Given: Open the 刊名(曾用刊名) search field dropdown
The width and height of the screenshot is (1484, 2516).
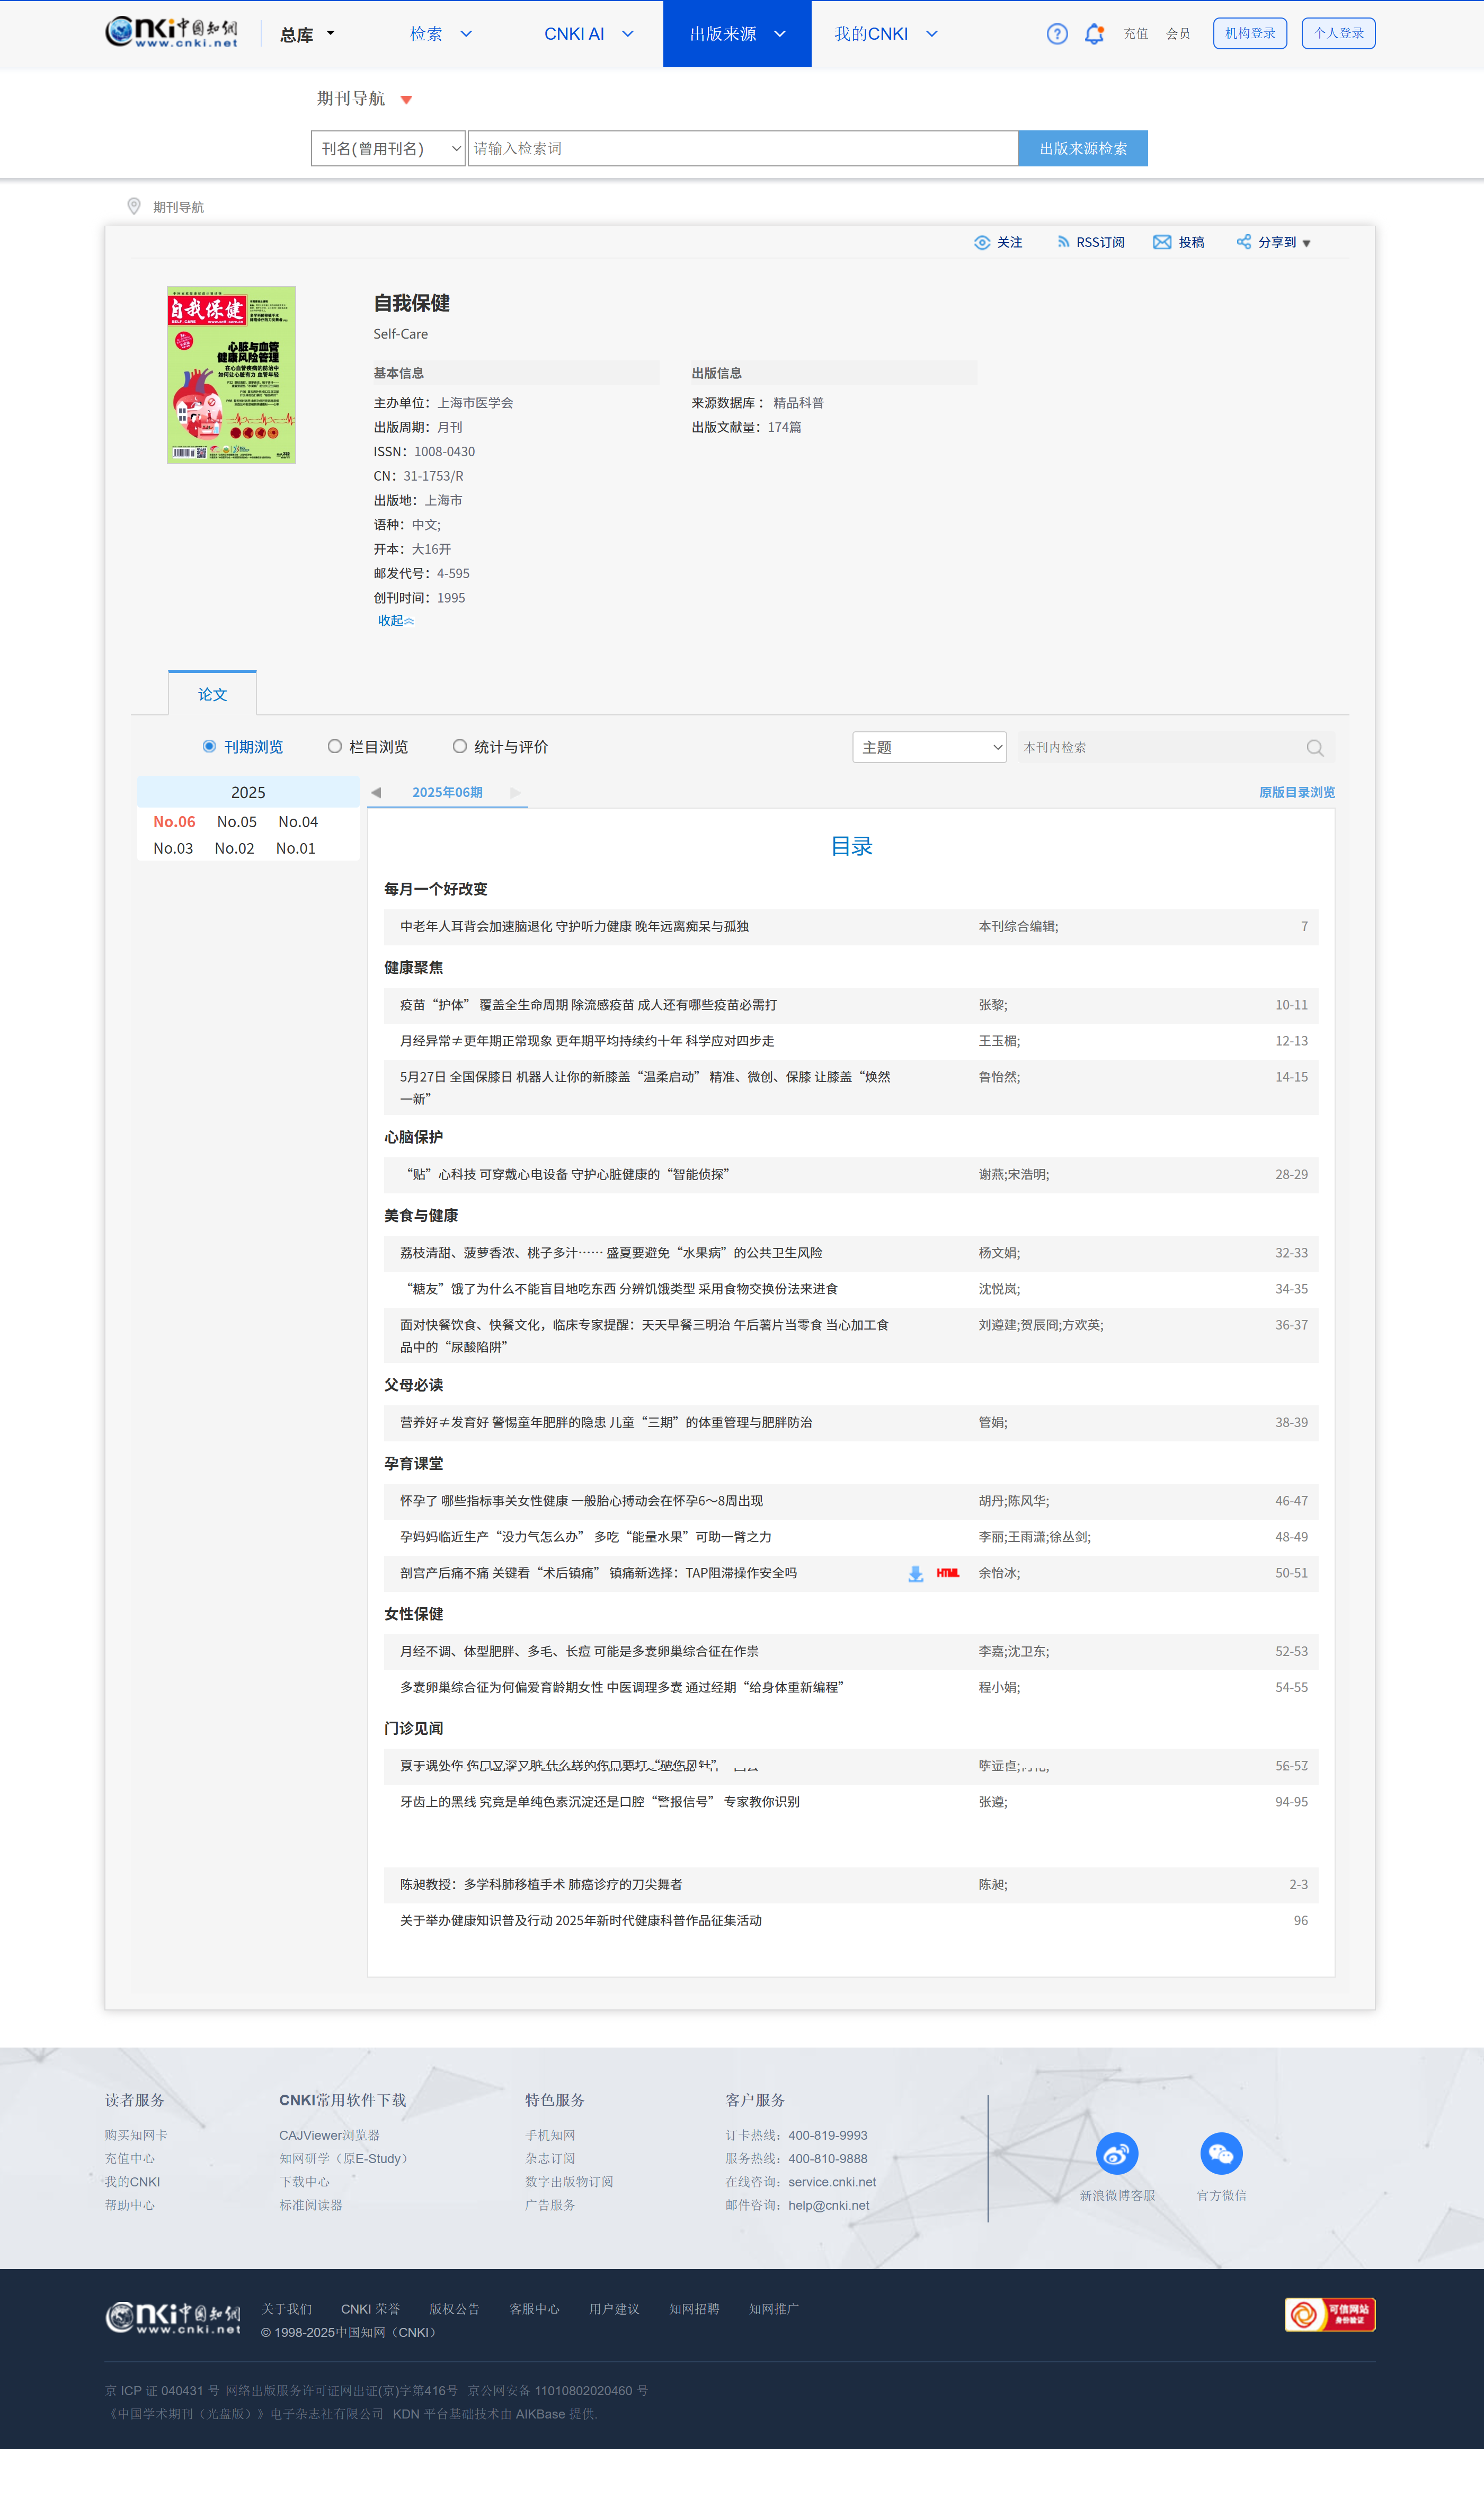Looking at the screenshot, I should point(388,149).
